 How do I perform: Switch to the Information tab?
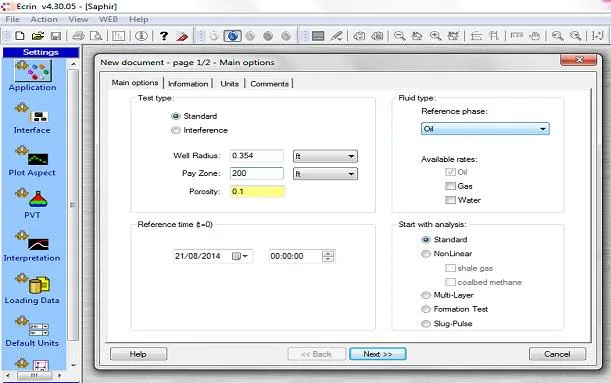(188, 84)
